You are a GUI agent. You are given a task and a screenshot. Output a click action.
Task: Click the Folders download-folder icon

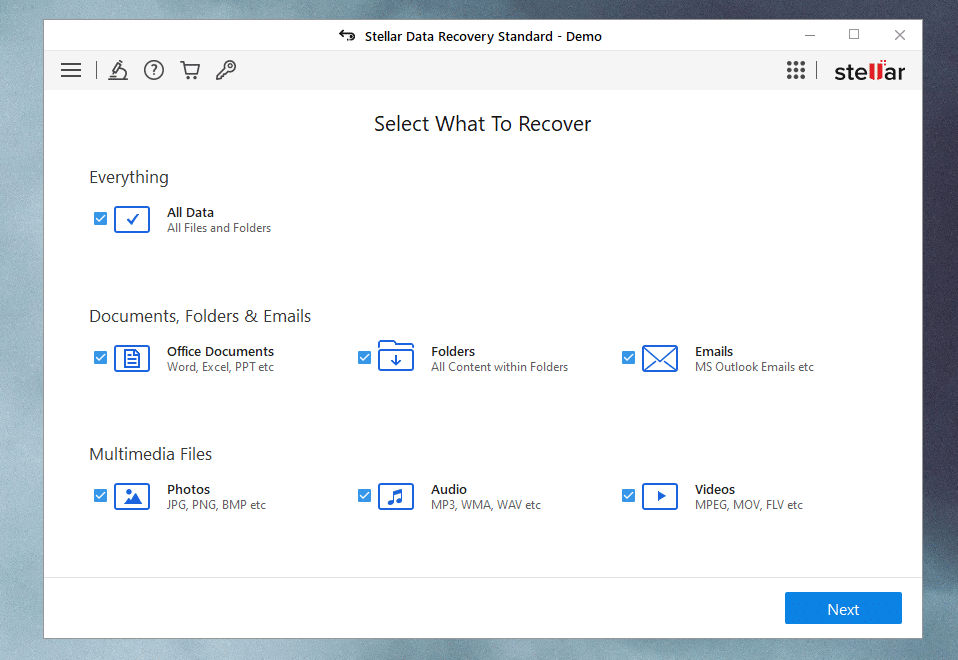tap(396, 357)
